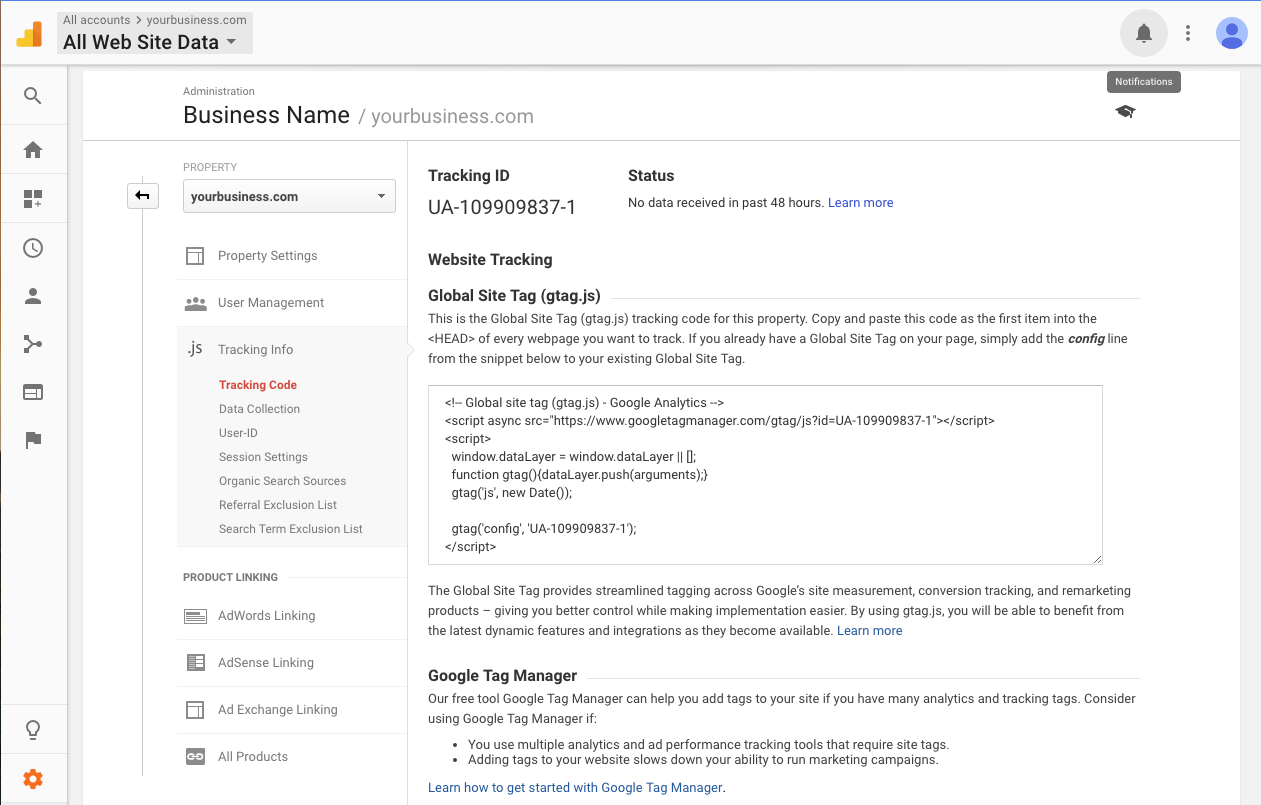Go to Home in the left sidebar
The height and width of the screenshot is (805, 1261).
tap(33, 150)
